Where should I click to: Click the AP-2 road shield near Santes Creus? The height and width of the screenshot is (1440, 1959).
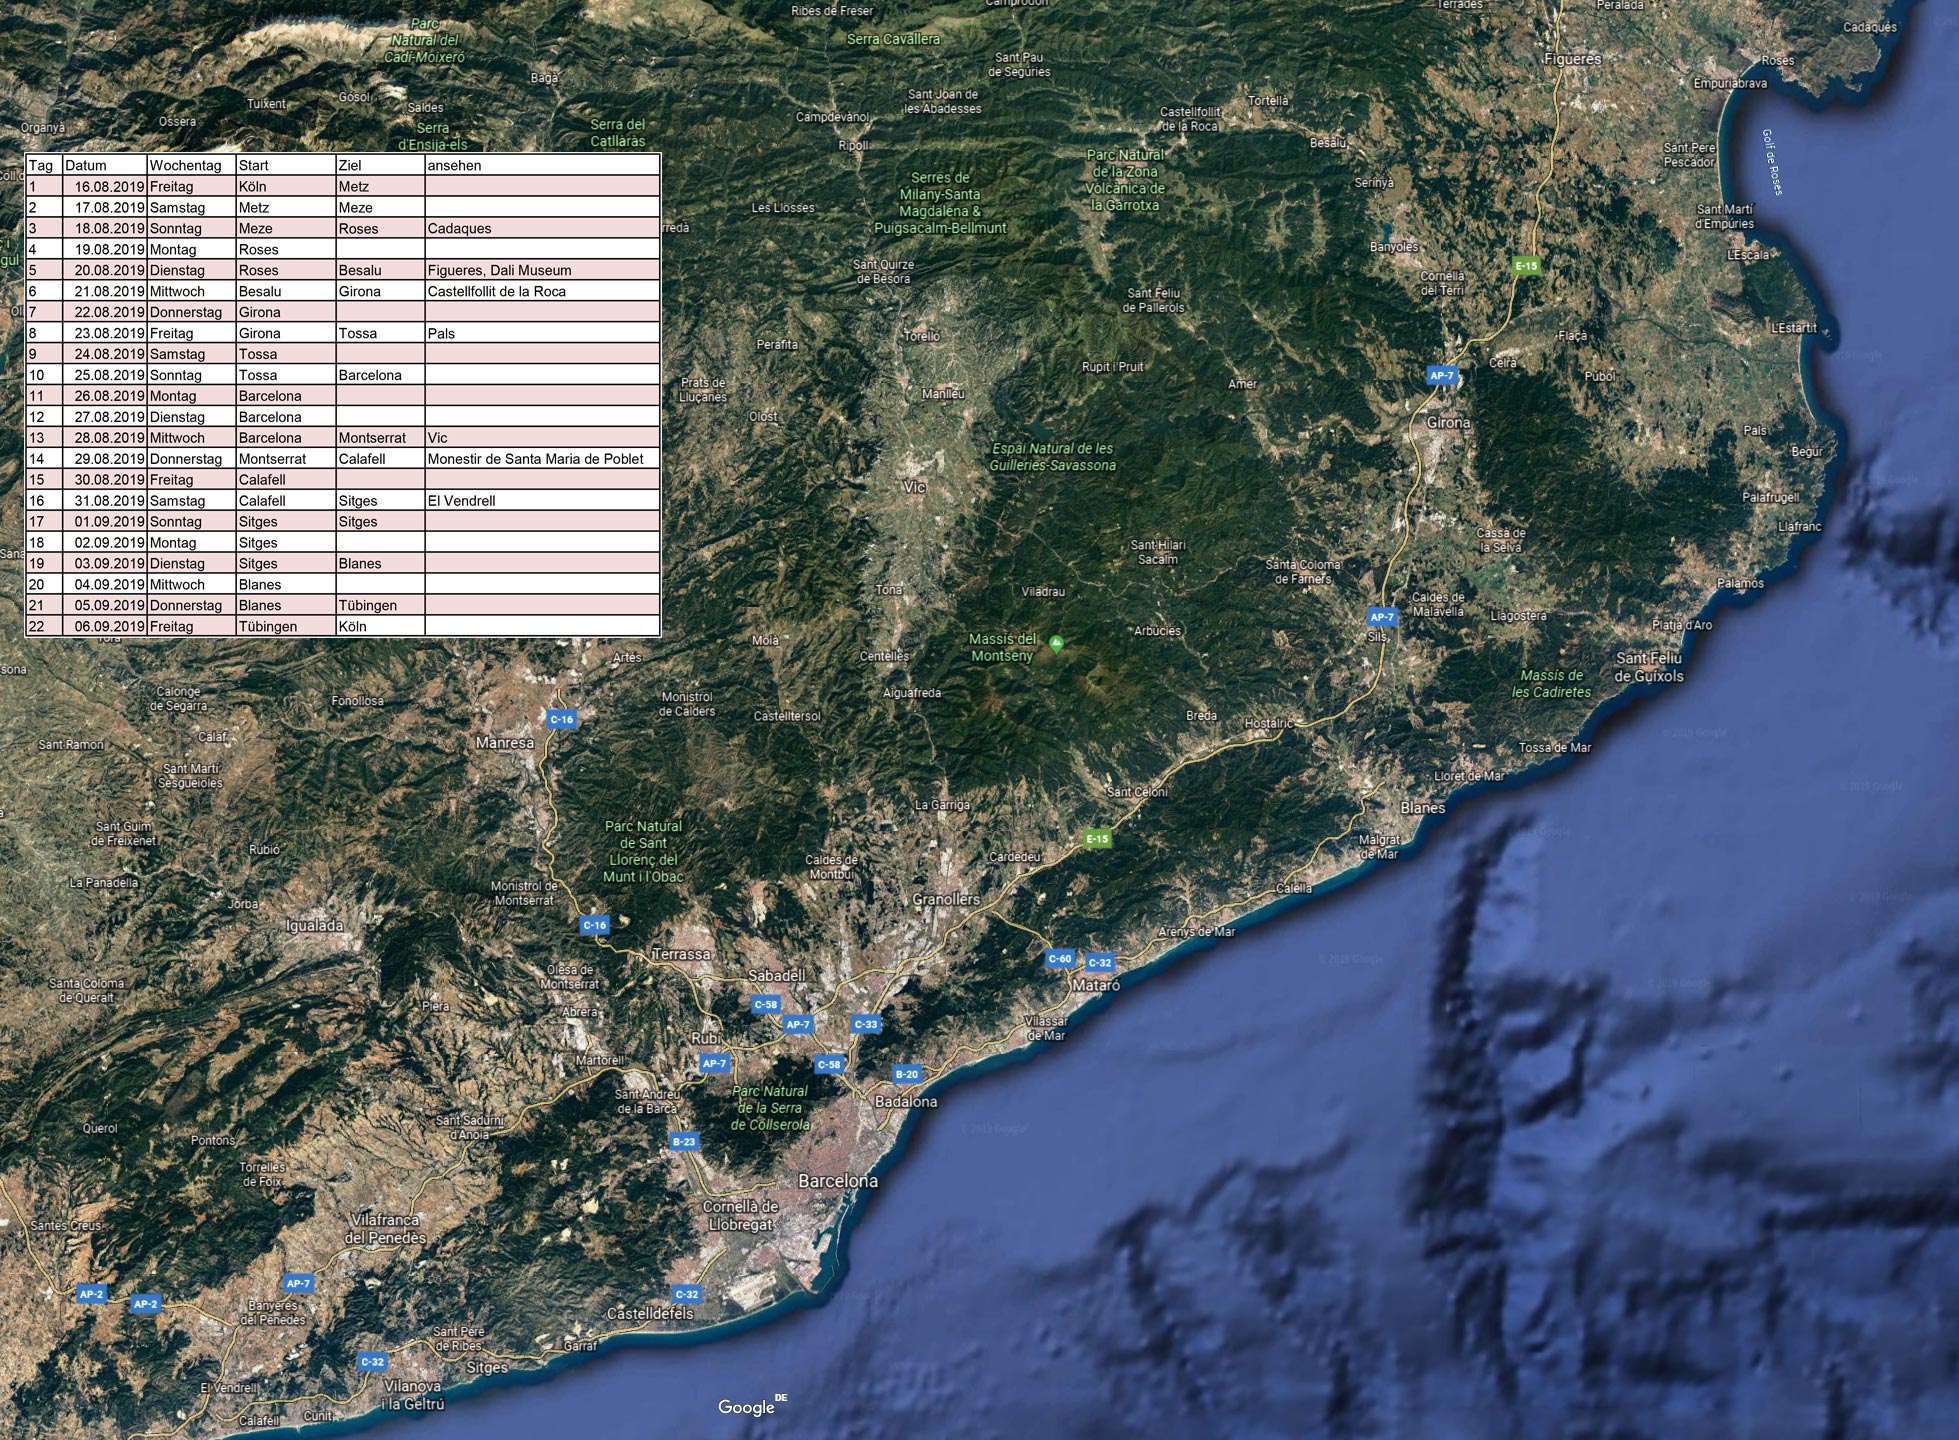[91, 1294]
